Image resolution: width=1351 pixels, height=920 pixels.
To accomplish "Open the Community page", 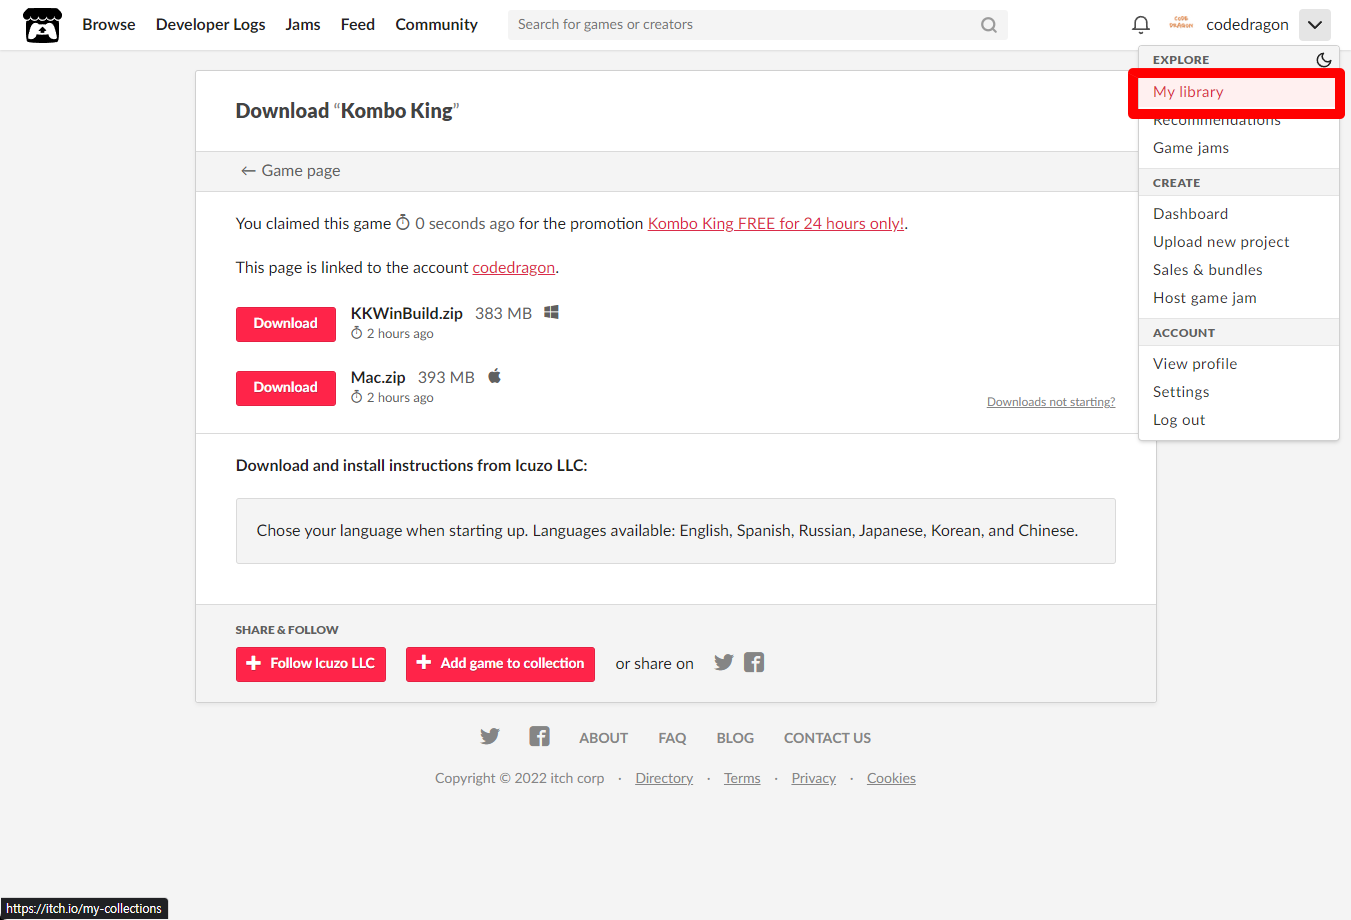I will coord(437,25).
